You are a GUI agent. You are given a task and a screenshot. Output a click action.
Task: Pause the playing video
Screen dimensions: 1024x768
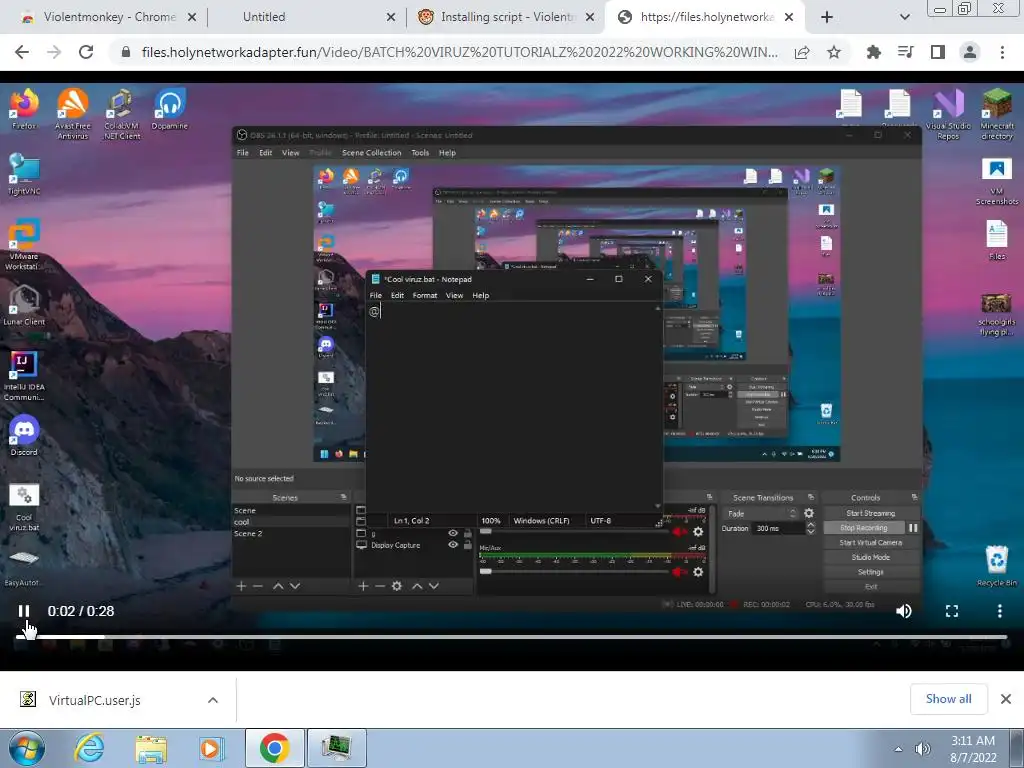pos(24,611)
